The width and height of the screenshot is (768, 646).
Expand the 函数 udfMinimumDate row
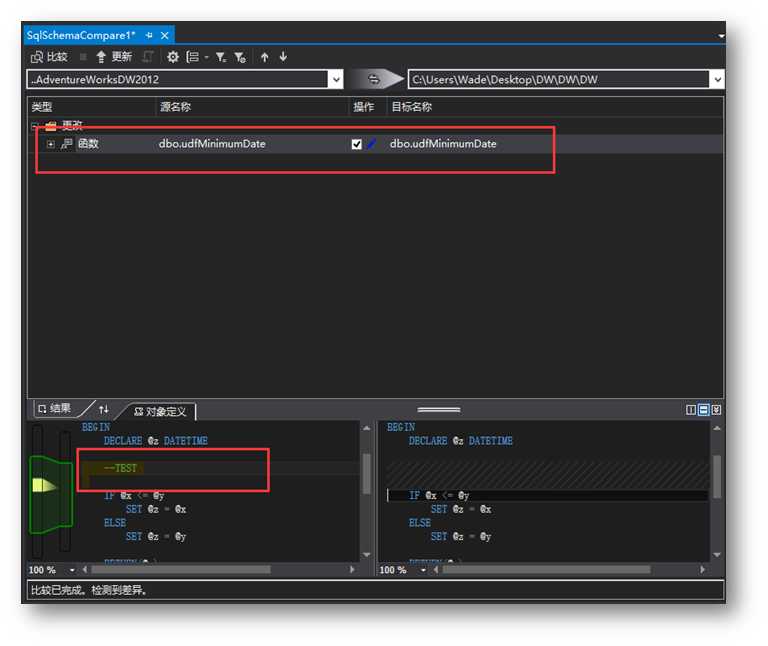[x=50, y=144]
